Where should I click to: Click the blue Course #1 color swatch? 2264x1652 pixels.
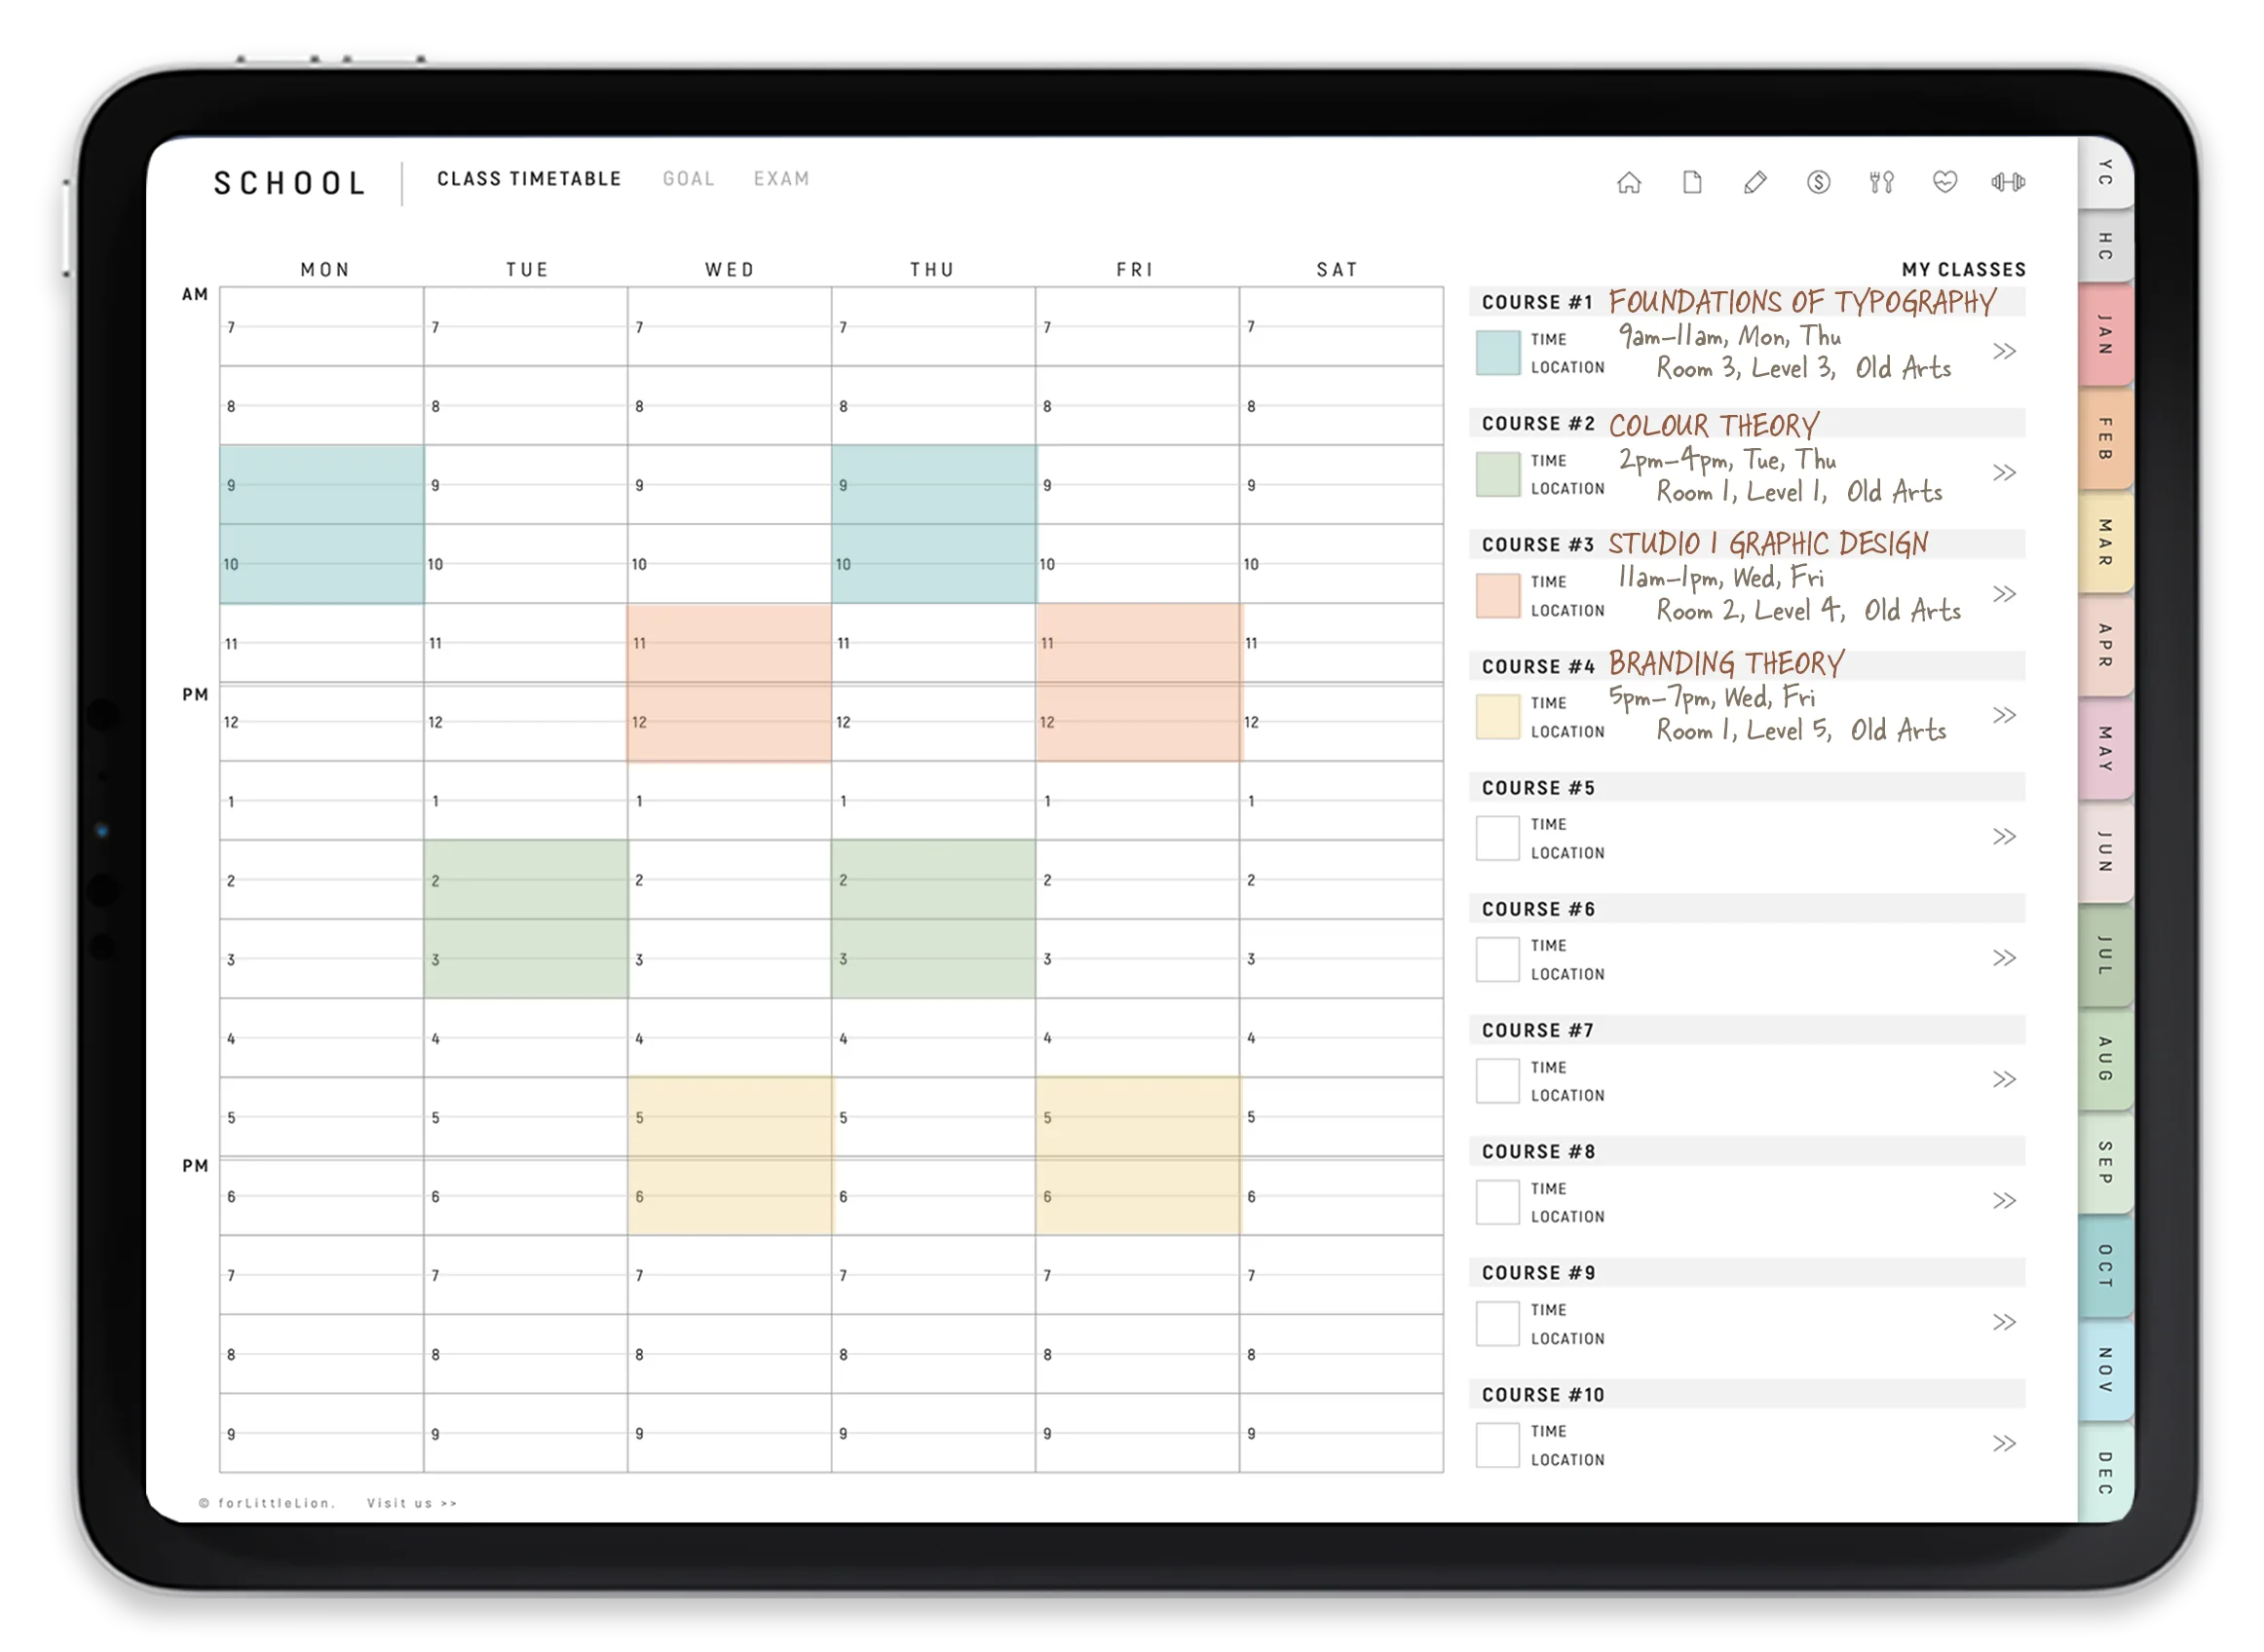click(1497, 353)
